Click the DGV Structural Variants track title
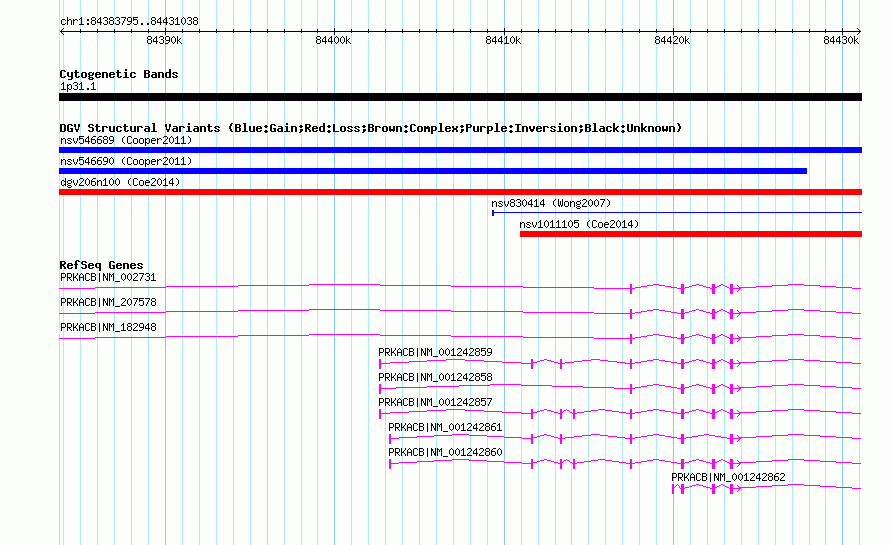This screenshot has width=890, height=545. click(x=371, y=128)
